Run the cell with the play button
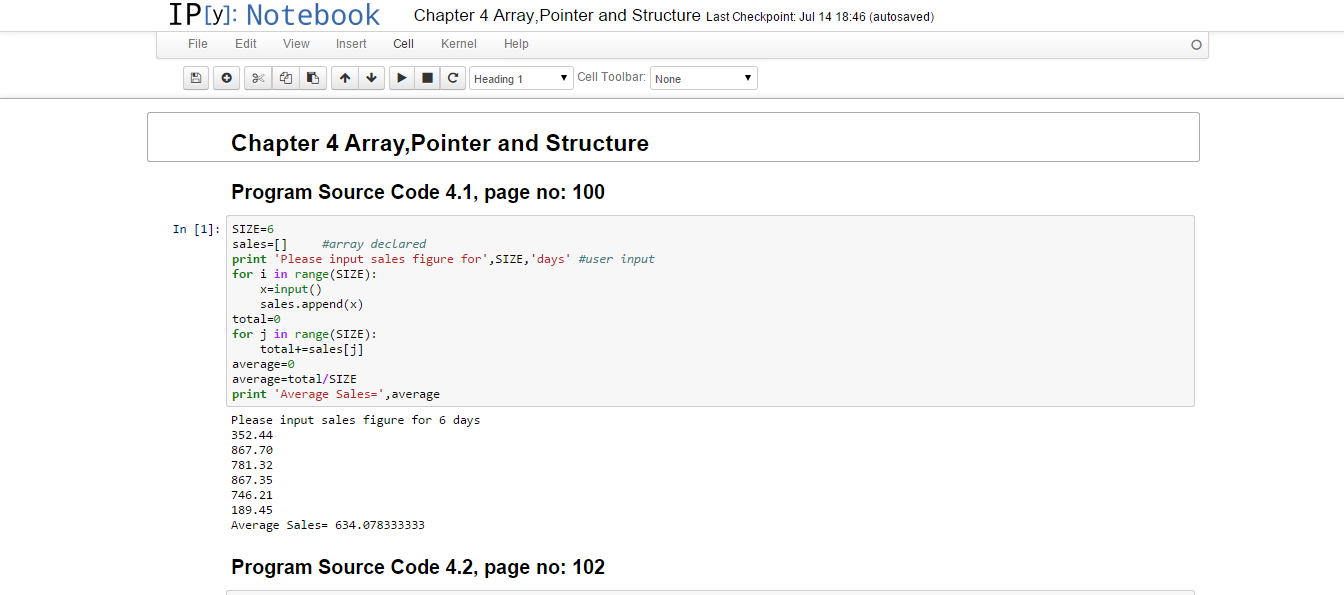The image size is (1344, 595). (401, 78)
